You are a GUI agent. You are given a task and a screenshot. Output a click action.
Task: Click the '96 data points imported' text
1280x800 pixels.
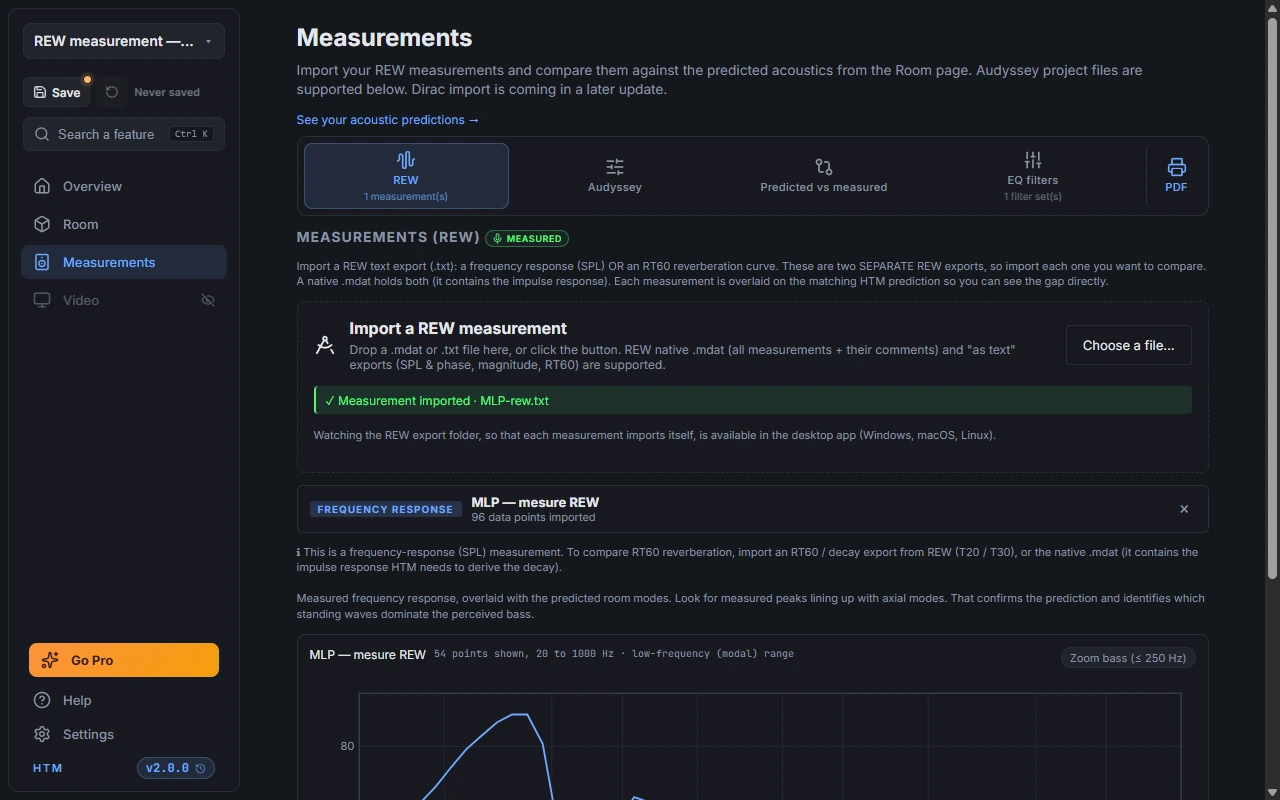click(x=533, y=517)
